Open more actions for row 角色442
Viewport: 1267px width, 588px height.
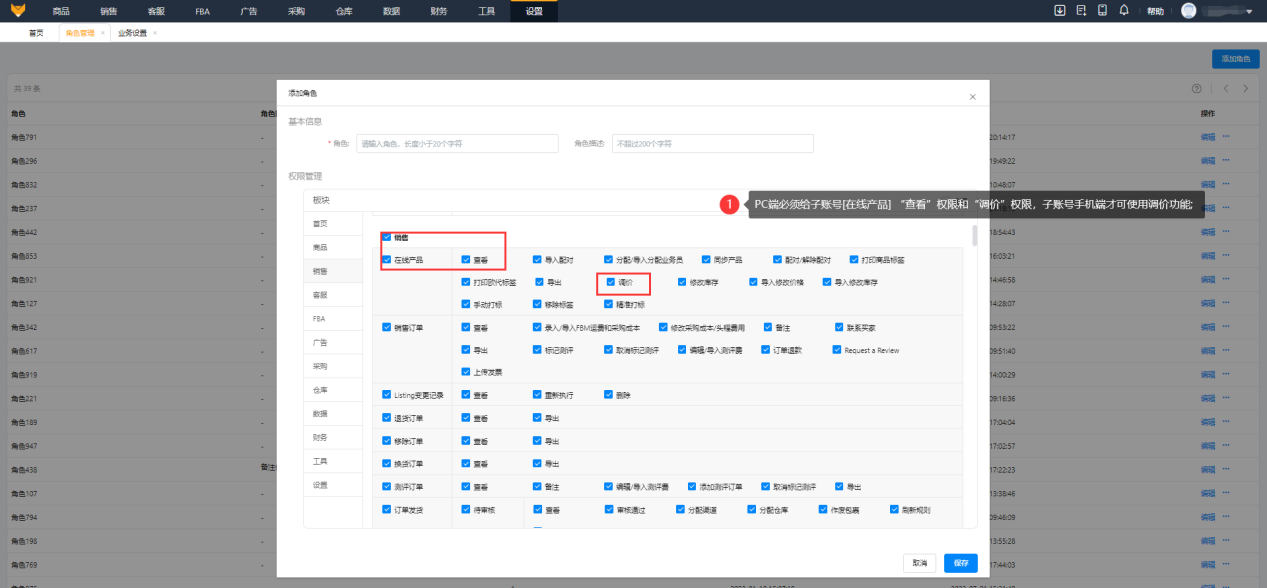1225,232
